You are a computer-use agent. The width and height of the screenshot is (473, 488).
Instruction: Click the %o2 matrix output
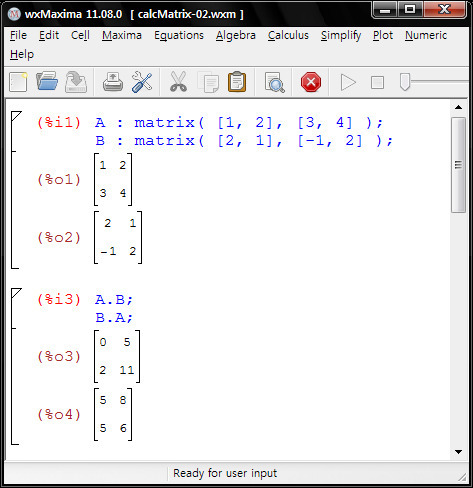tap(118, 237)
